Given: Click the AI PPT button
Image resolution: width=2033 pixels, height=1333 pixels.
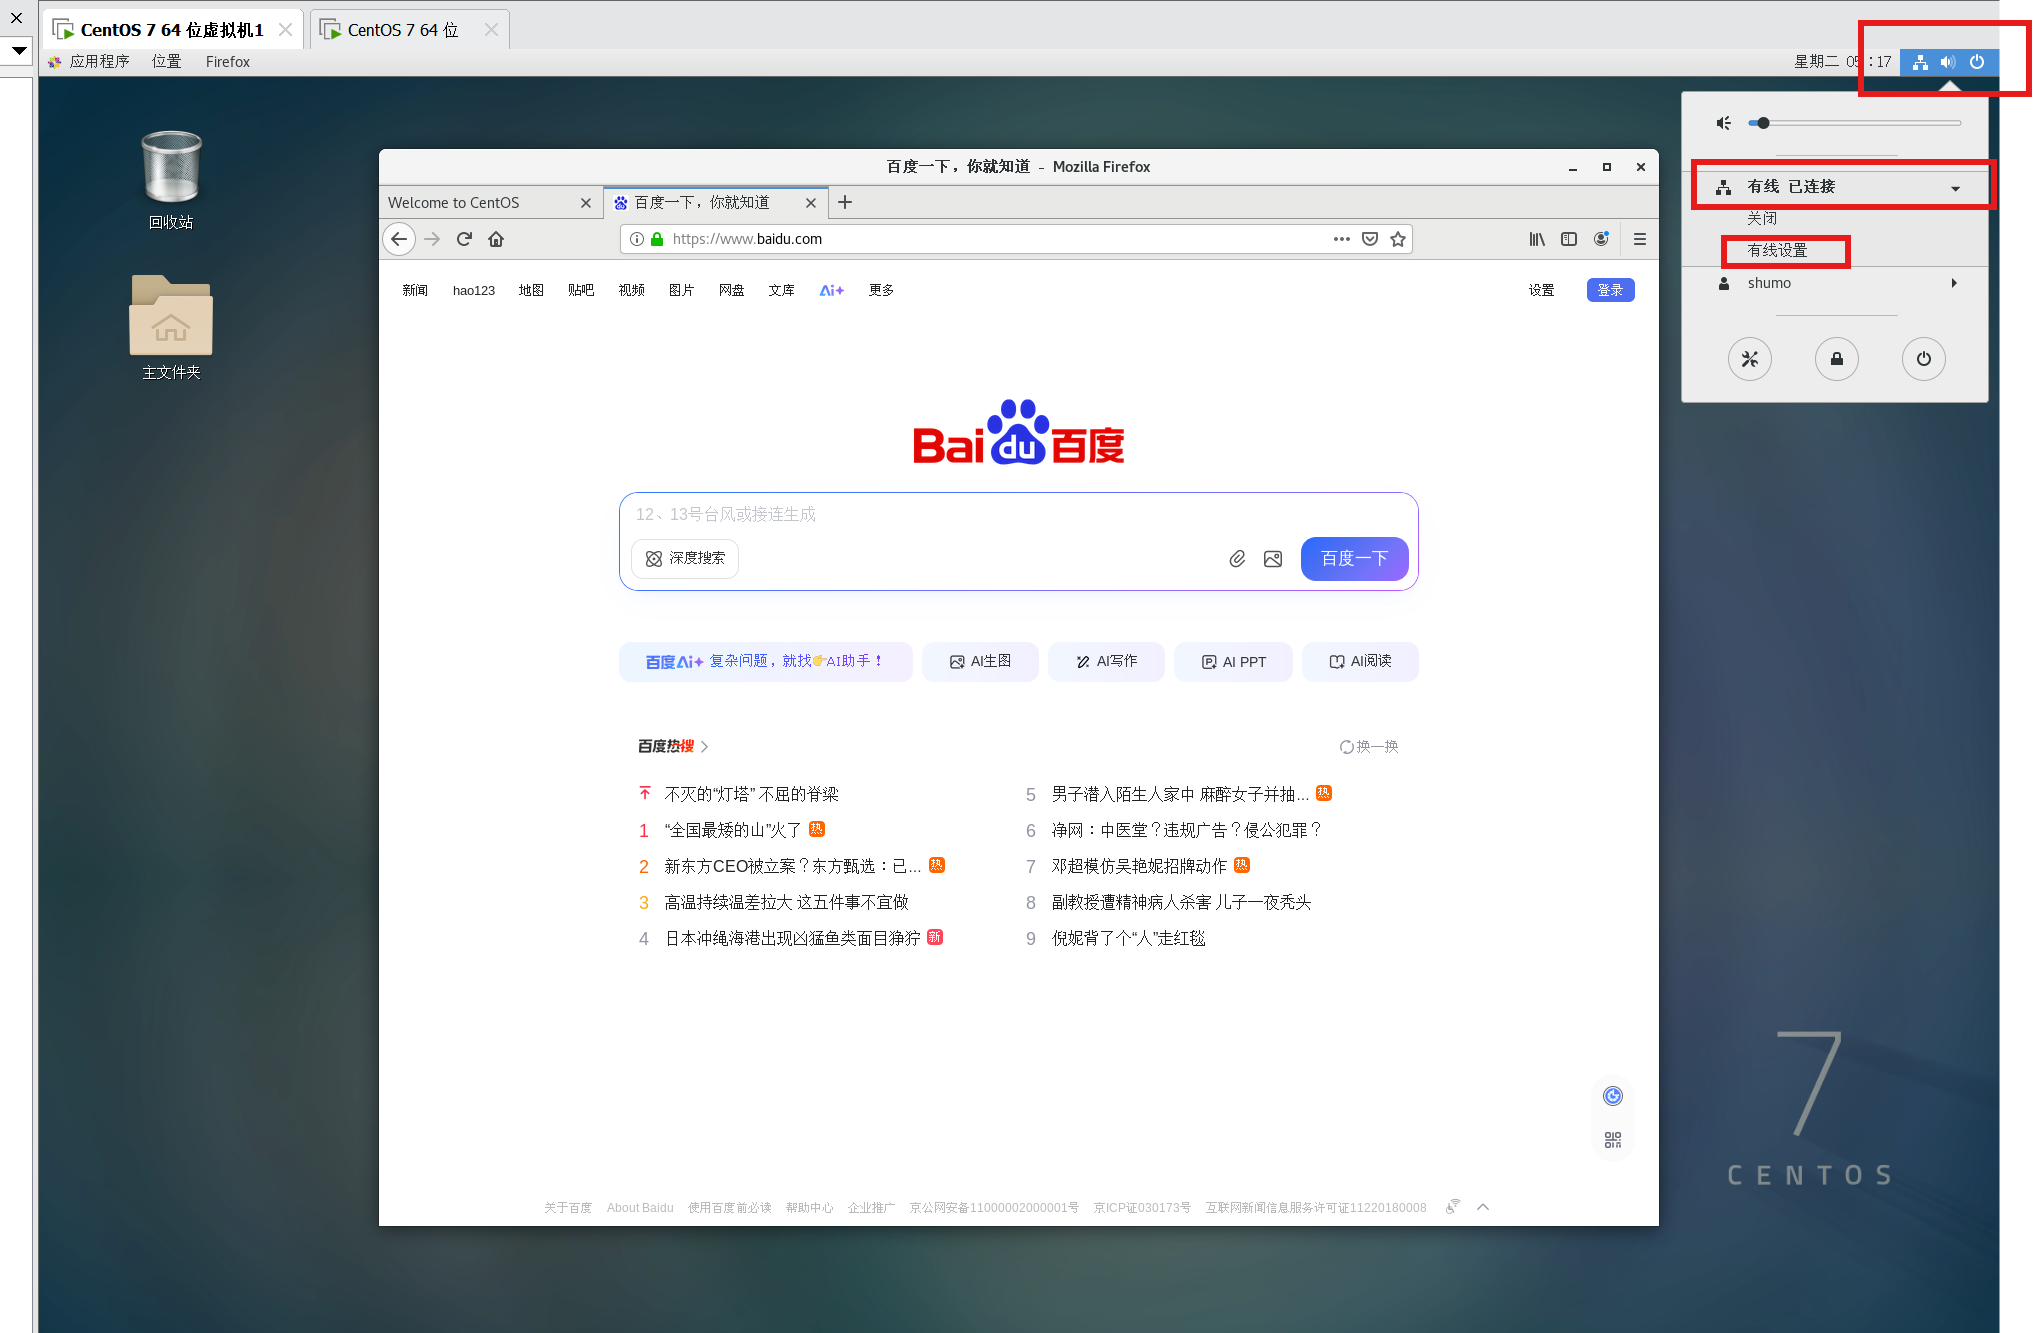Looking at the screenshot, I should pos(1233,662).
